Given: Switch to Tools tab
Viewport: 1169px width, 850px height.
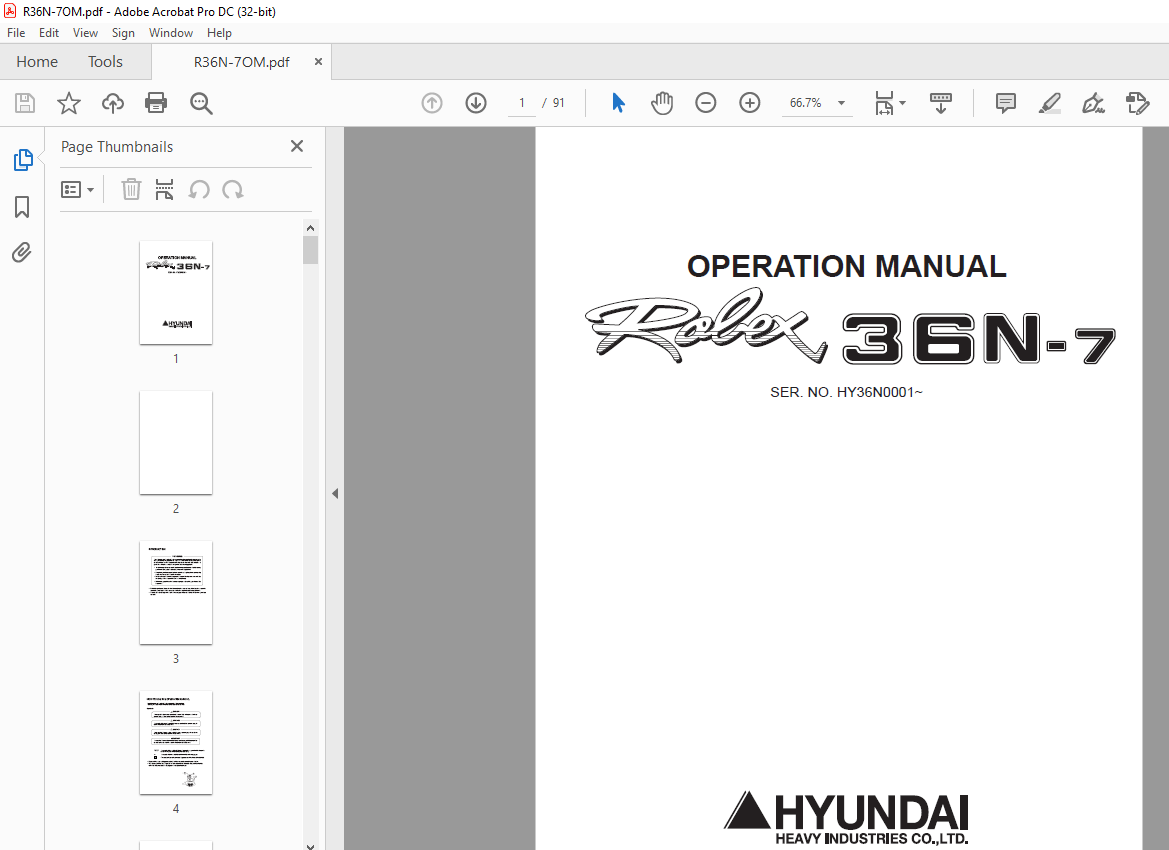Looking at the screenshot, I should pos(105,62).
